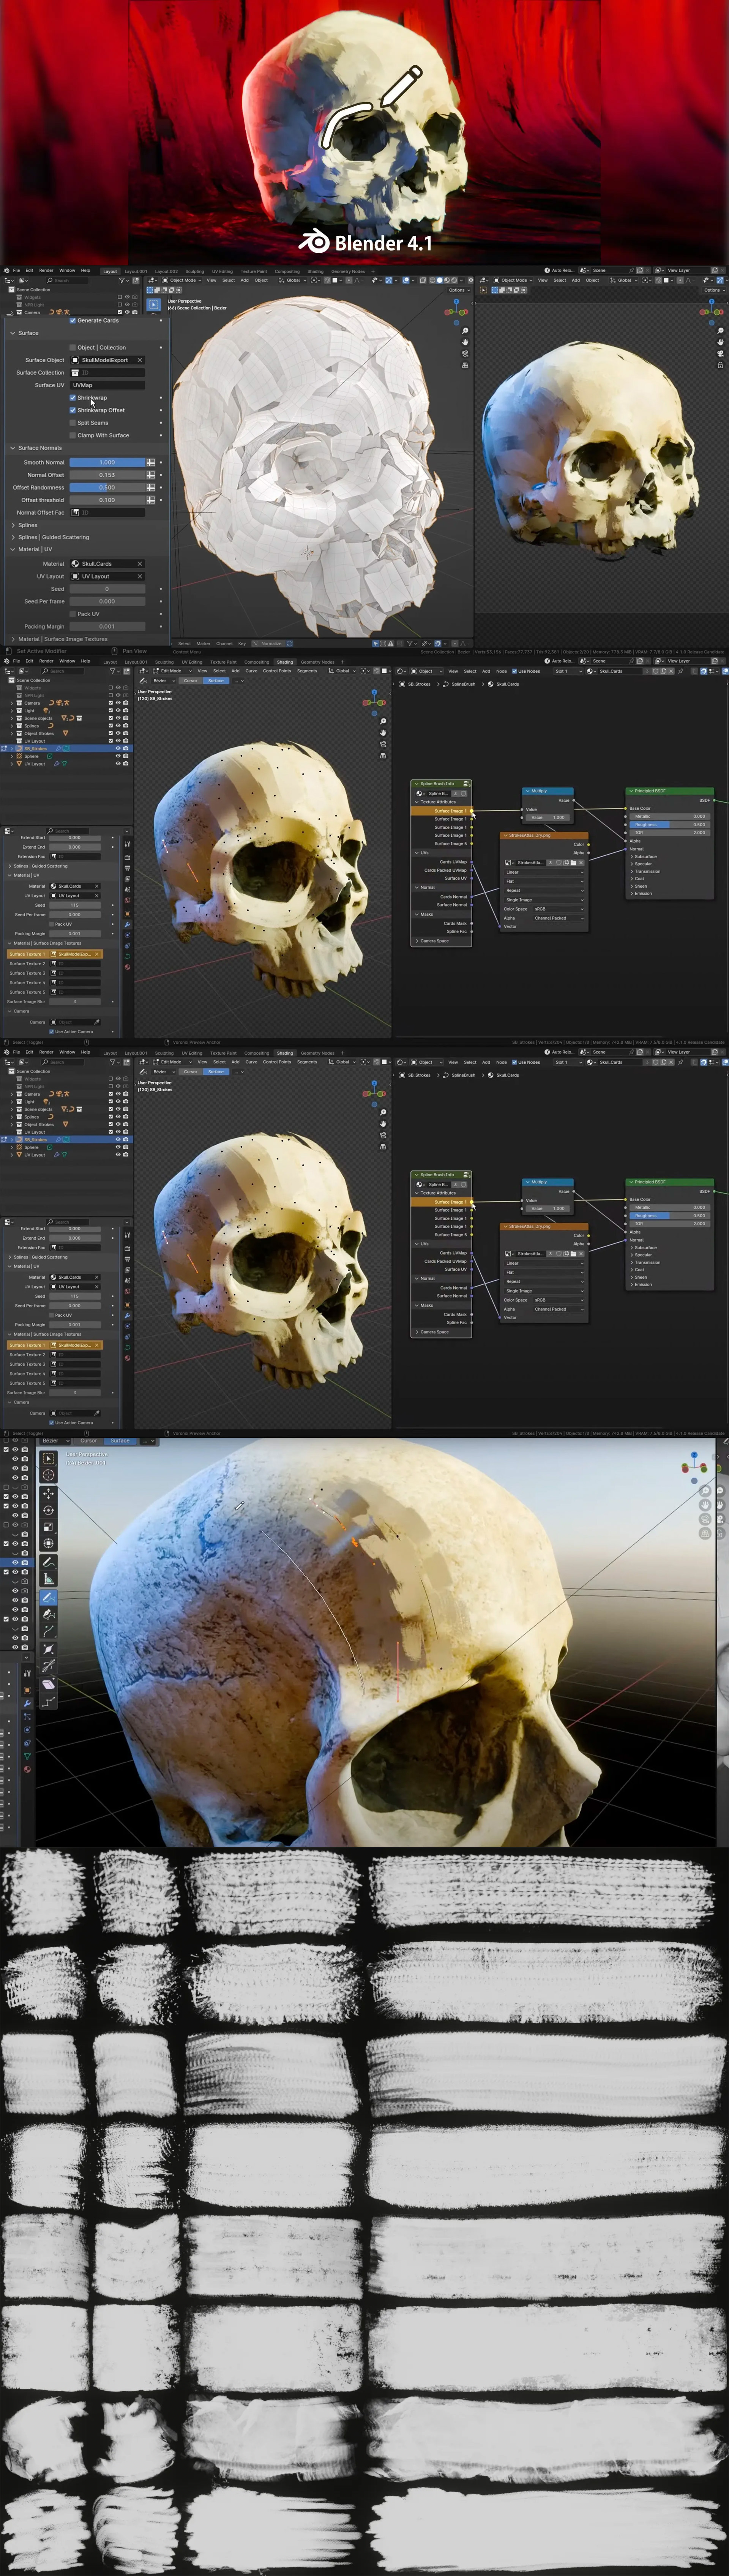Enable Clamp With Surface option
The image size is (729, 2576).
(x=73, y=435)
